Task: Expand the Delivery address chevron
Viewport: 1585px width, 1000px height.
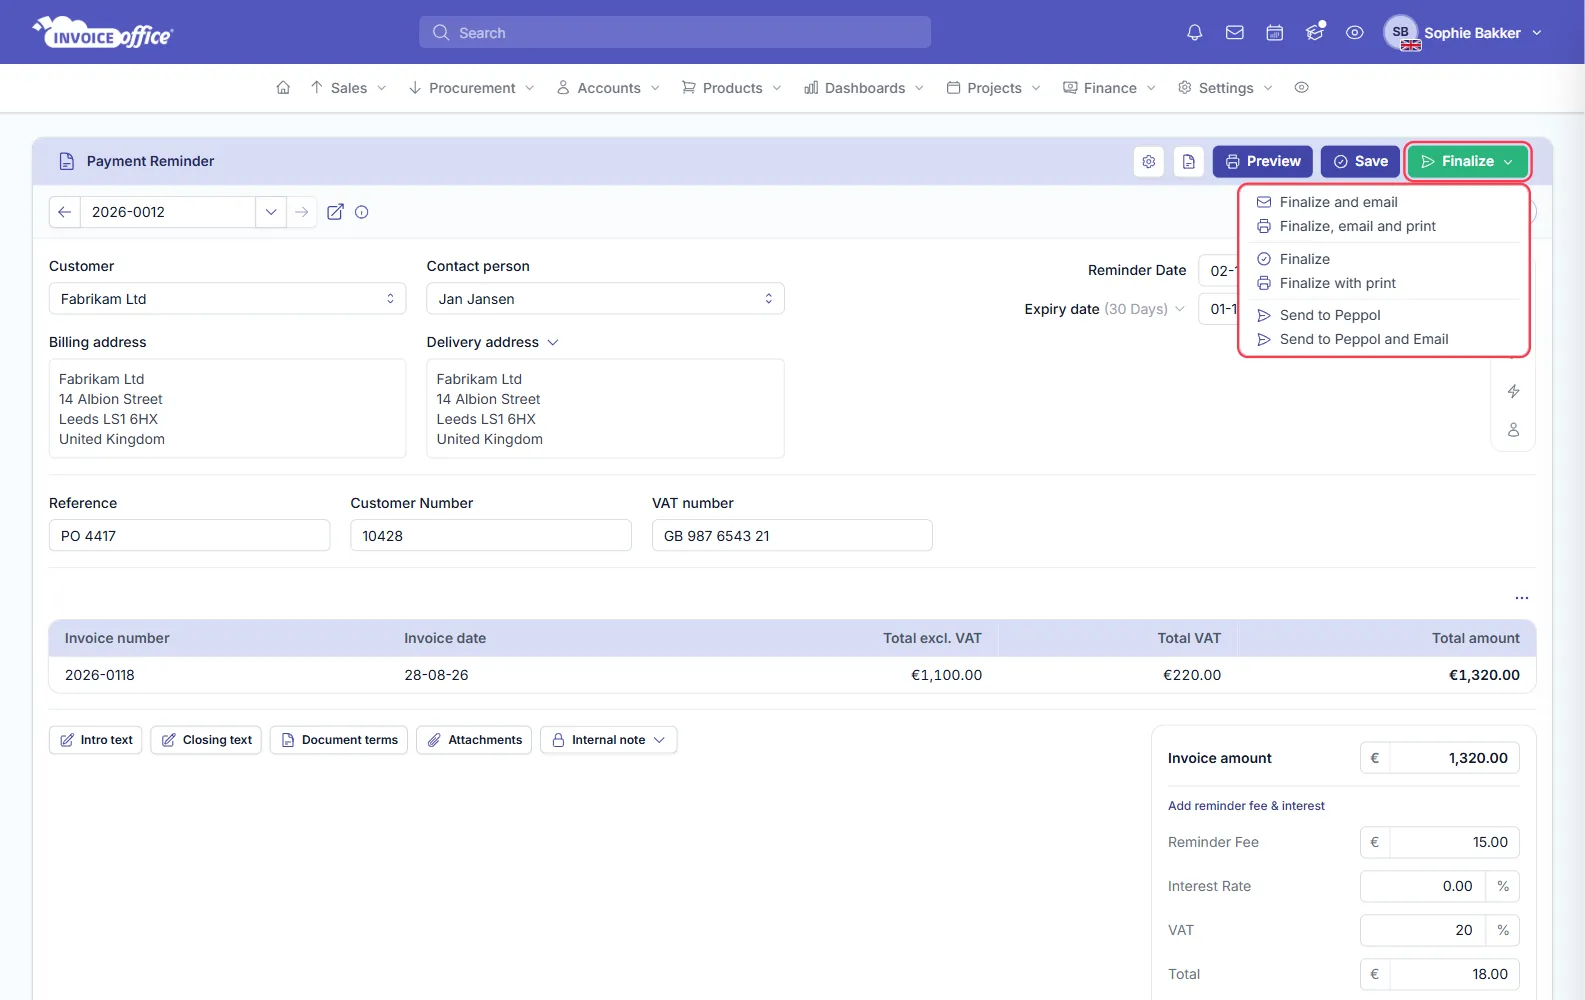Action: (552, 342)
